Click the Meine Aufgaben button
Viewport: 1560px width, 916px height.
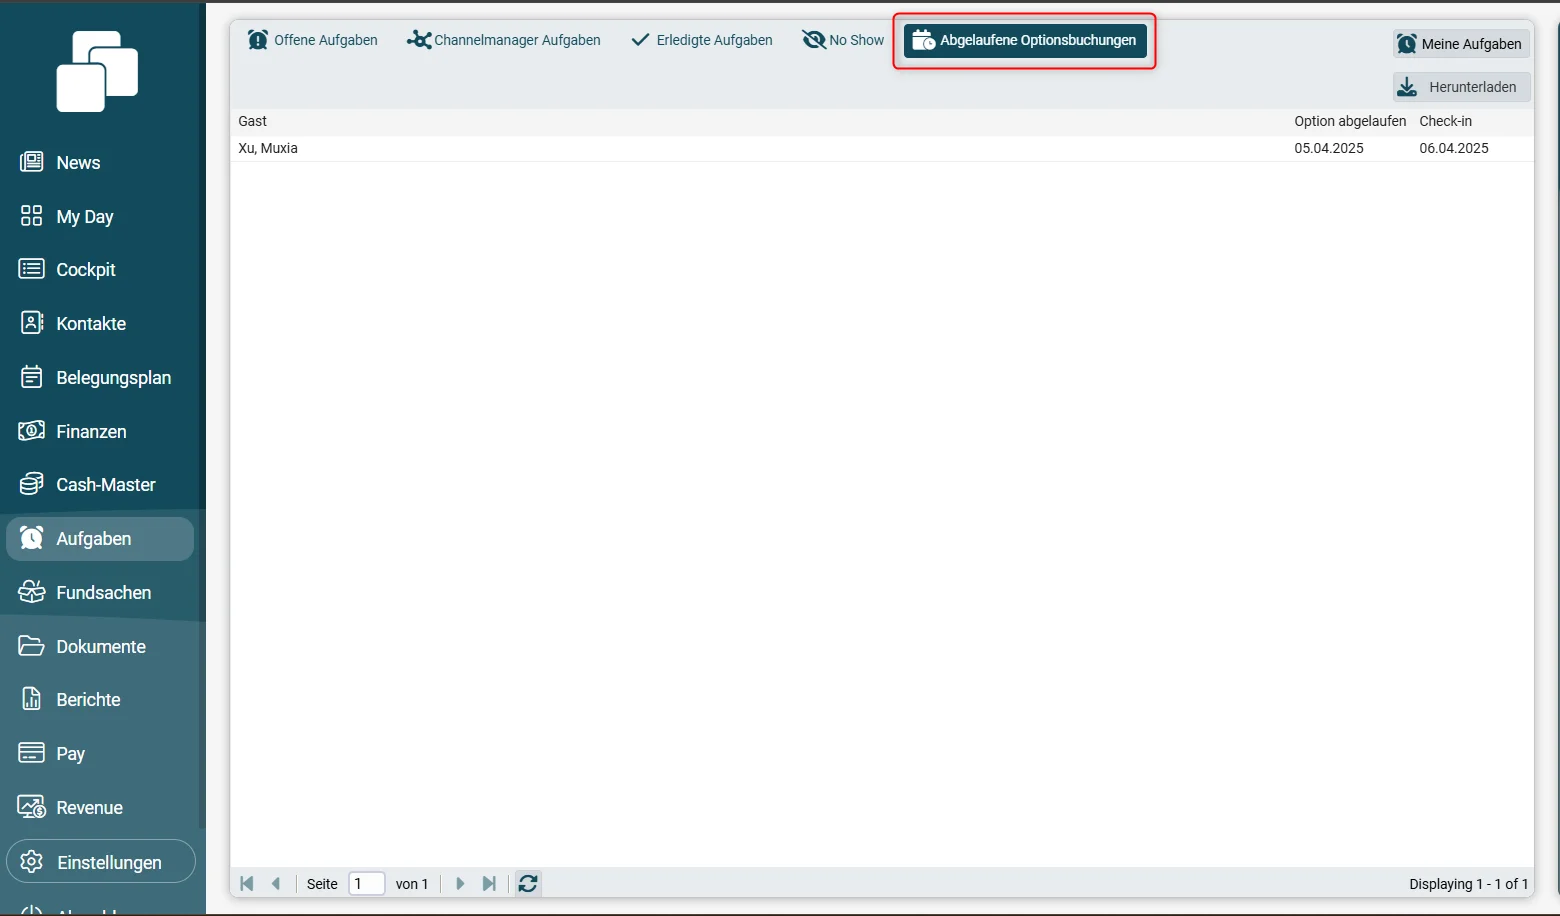click(x=1460, y=44)
